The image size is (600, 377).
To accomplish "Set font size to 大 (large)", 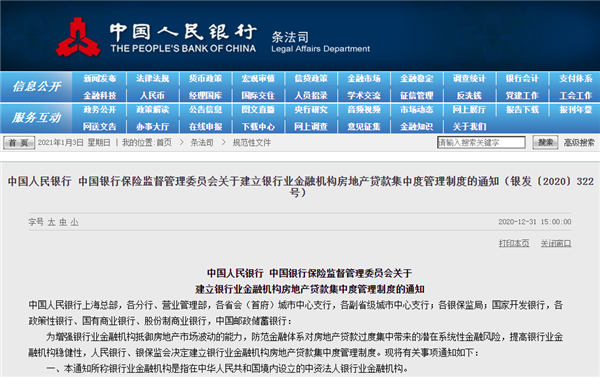I will point(52,222).
